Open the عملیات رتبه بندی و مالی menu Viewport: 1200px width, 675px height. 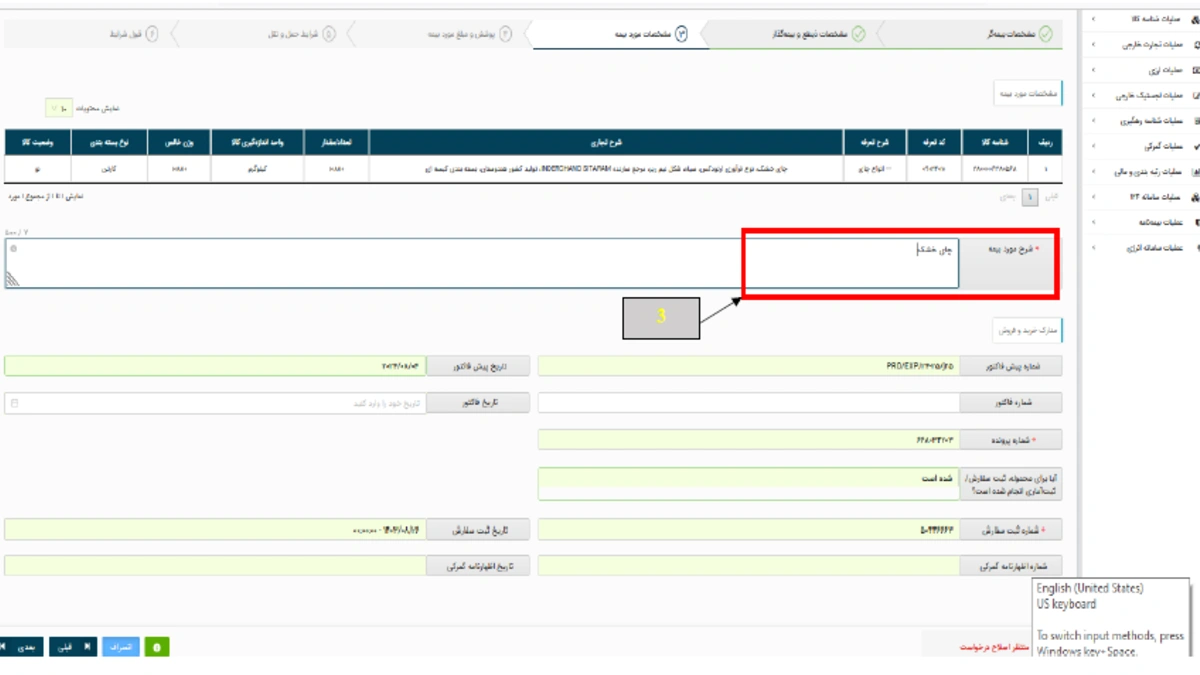[1140, 171]
